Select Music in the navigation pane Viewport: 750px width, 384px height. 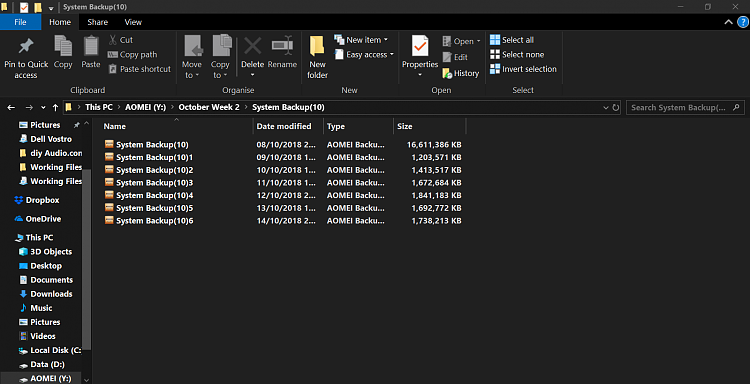tap(35, 308)
